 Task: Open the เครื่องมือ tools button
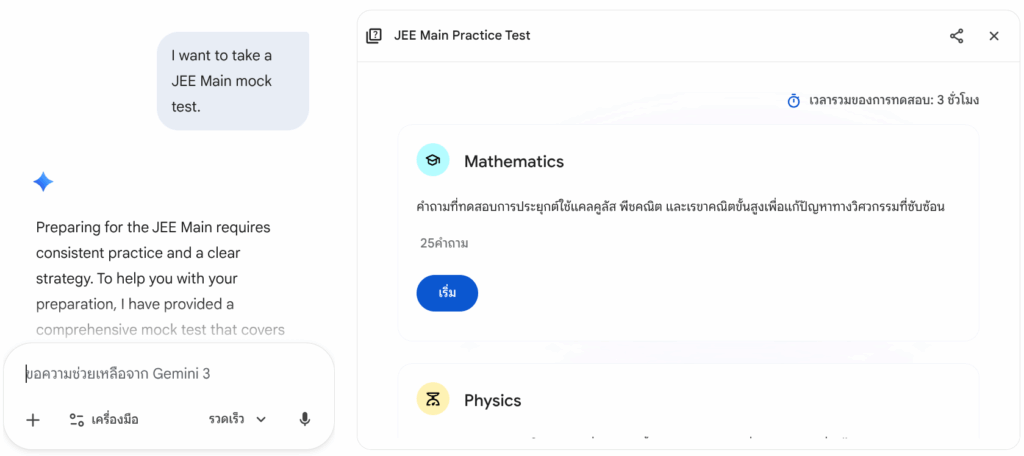click(x=104, y=420)
